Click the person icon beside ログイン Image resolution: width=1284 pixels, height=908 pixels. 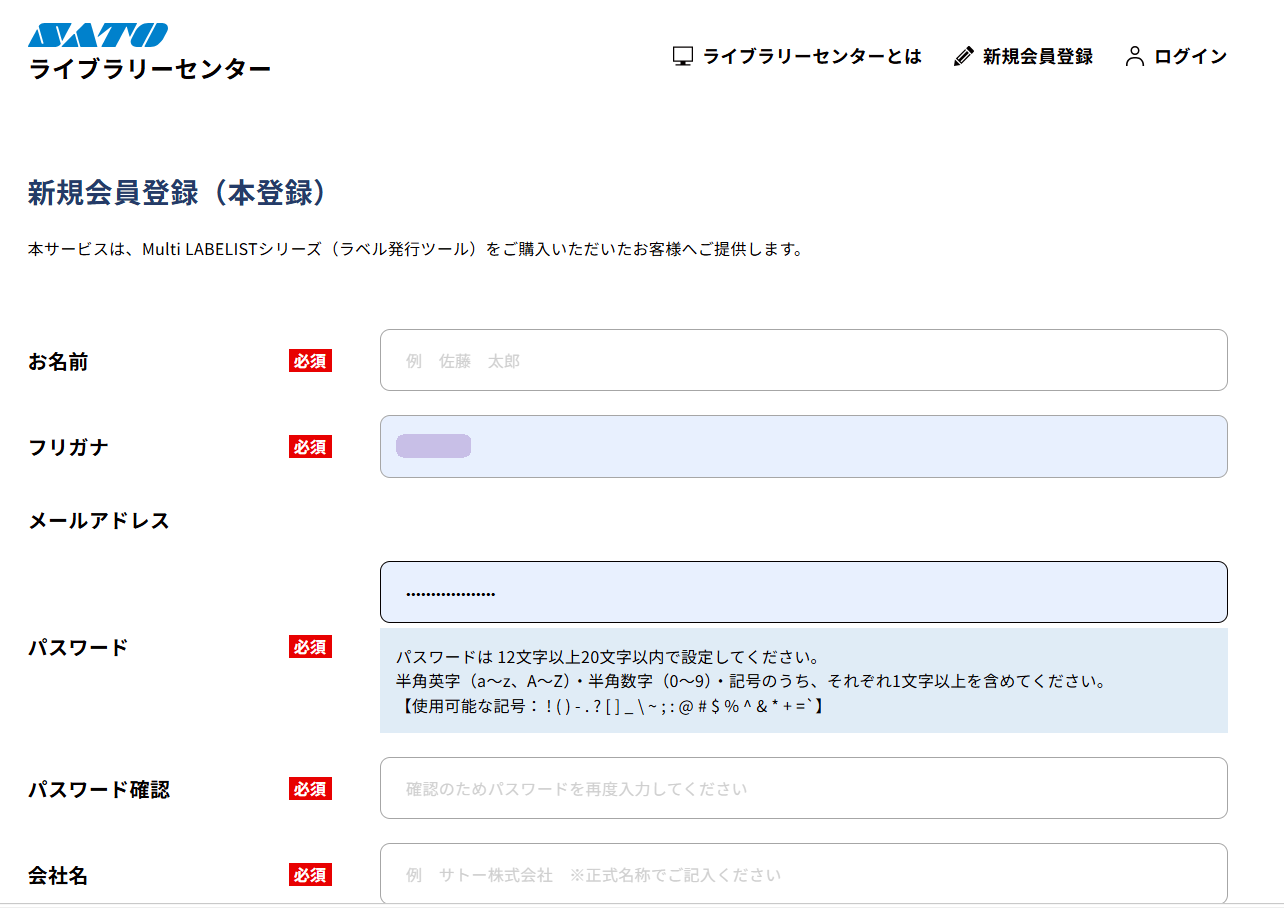(x=1134, y=56)
